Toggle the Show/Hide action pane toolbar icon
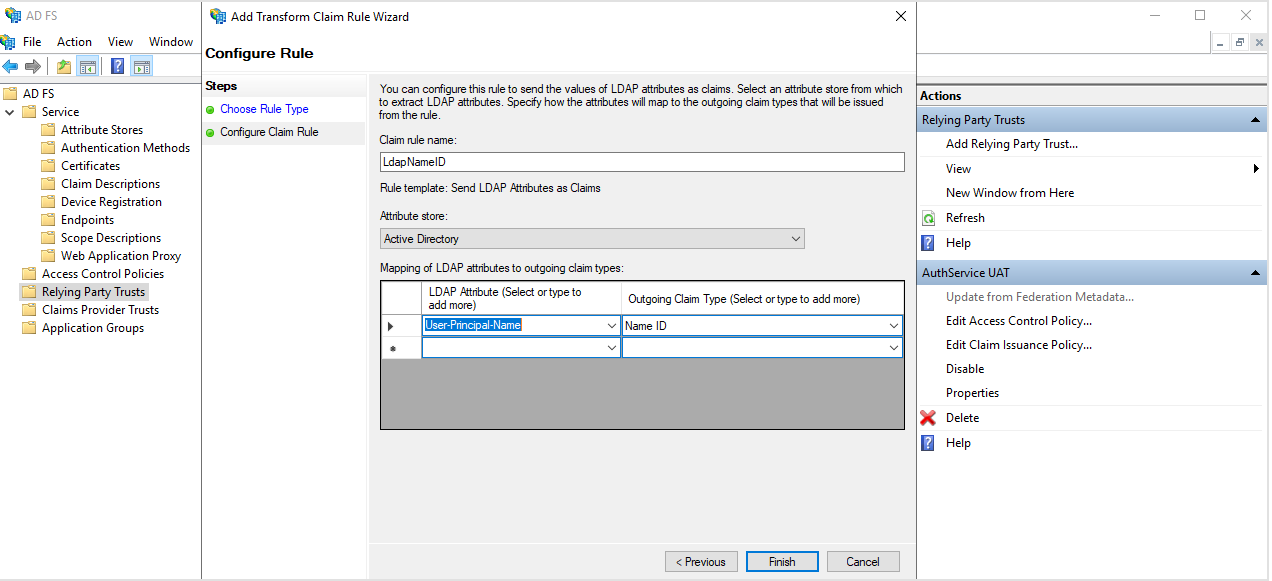Image resolution: width=1272 pixels, height=581 pixels. click(141, 66)
